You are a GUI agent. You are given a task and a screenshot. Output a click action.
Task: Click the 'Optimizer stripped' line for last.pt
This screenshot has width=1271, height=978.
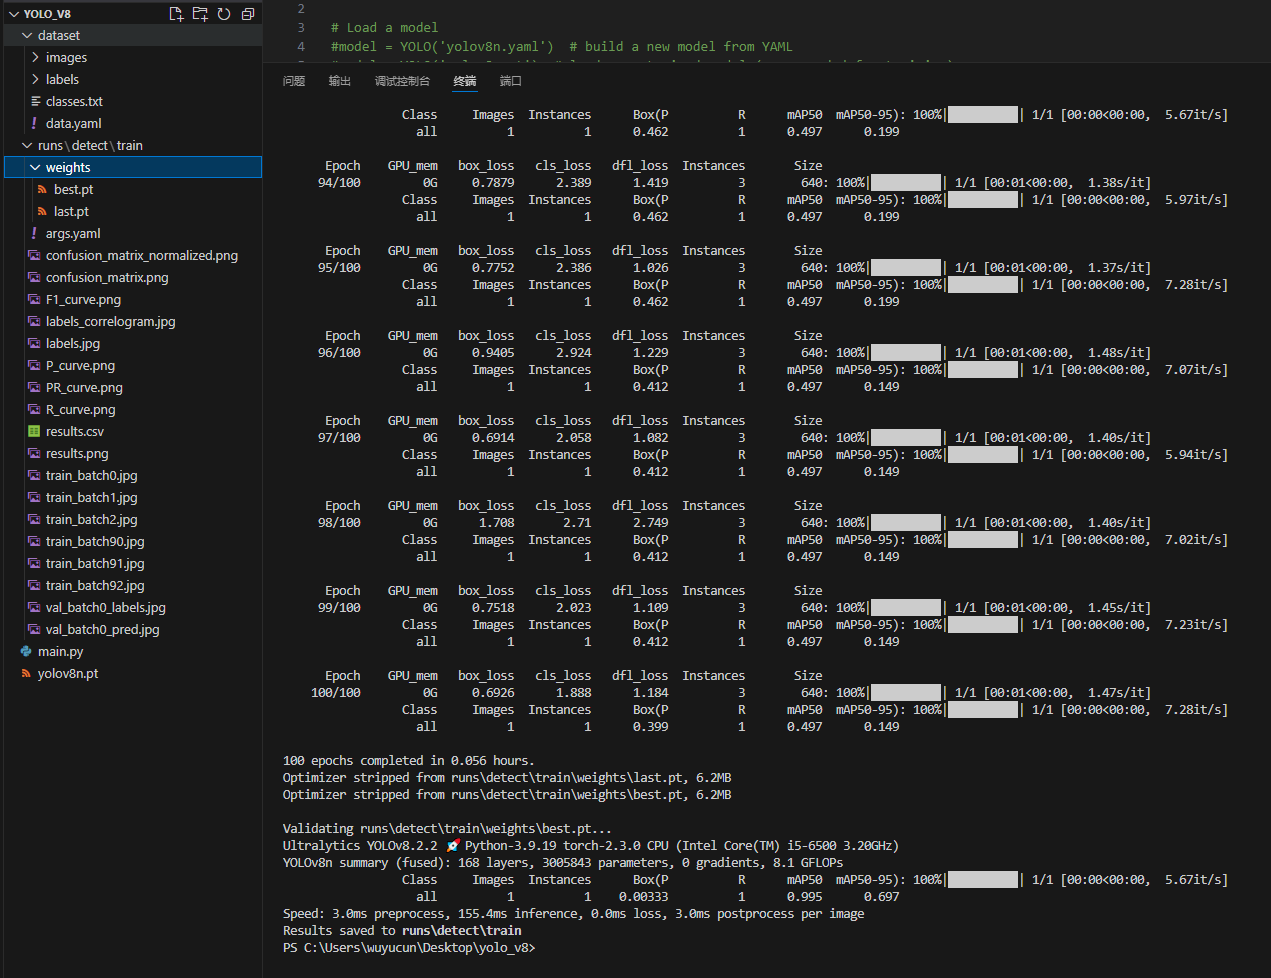[x=507, y=777]
